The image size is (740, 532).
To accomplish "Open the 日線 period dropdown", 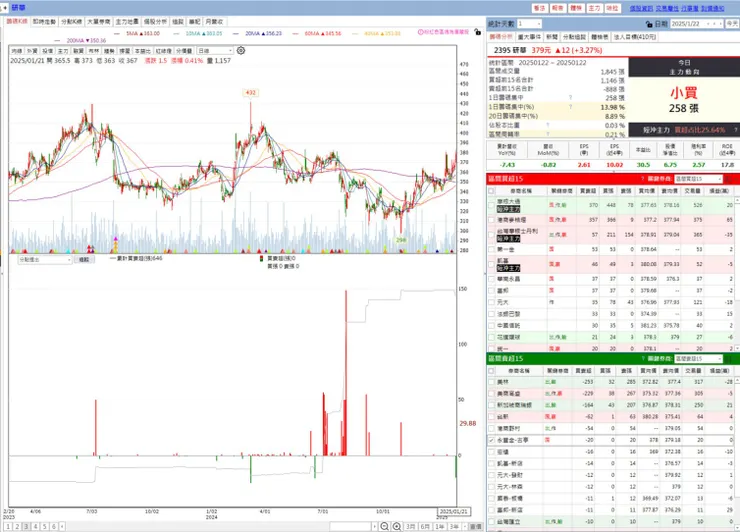I will coord(215,51).
